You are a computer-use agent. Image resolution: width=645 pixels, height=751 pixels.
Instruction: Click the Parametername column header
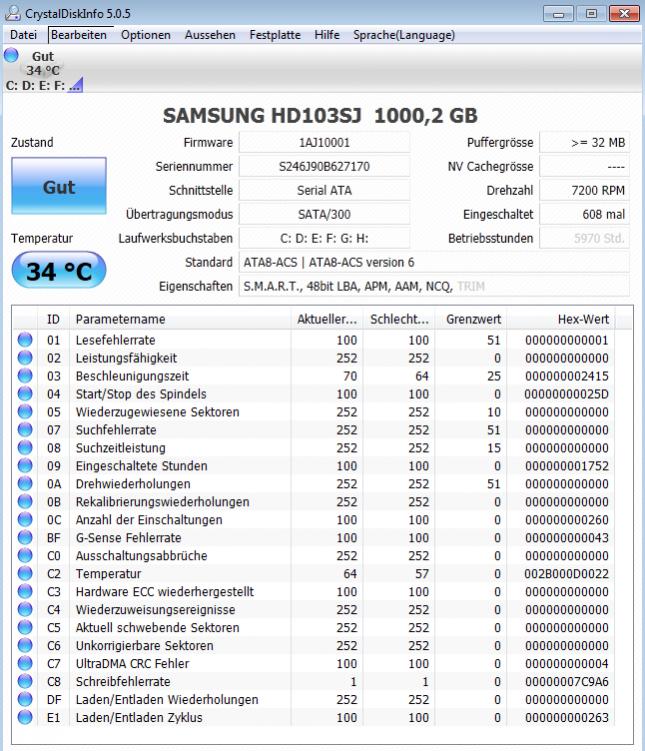pyautogui.click(x=180, y=319)
